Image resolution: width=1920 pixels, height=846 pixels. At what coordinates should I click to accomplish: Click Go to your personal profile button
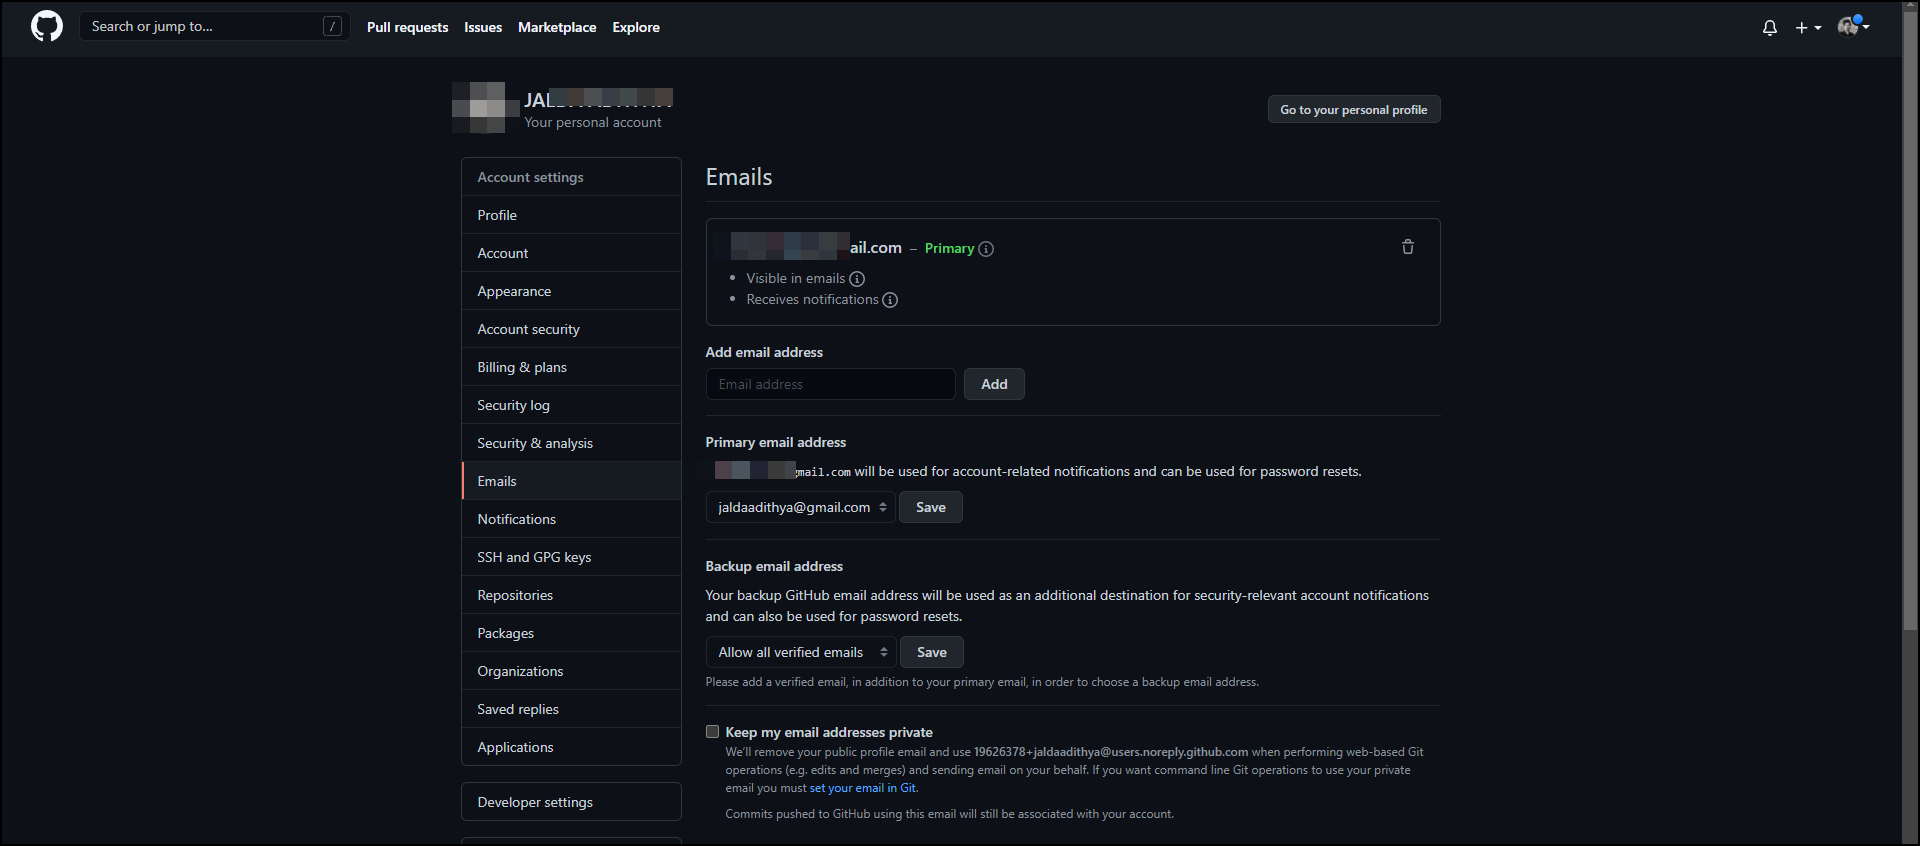pos(1353,110)
